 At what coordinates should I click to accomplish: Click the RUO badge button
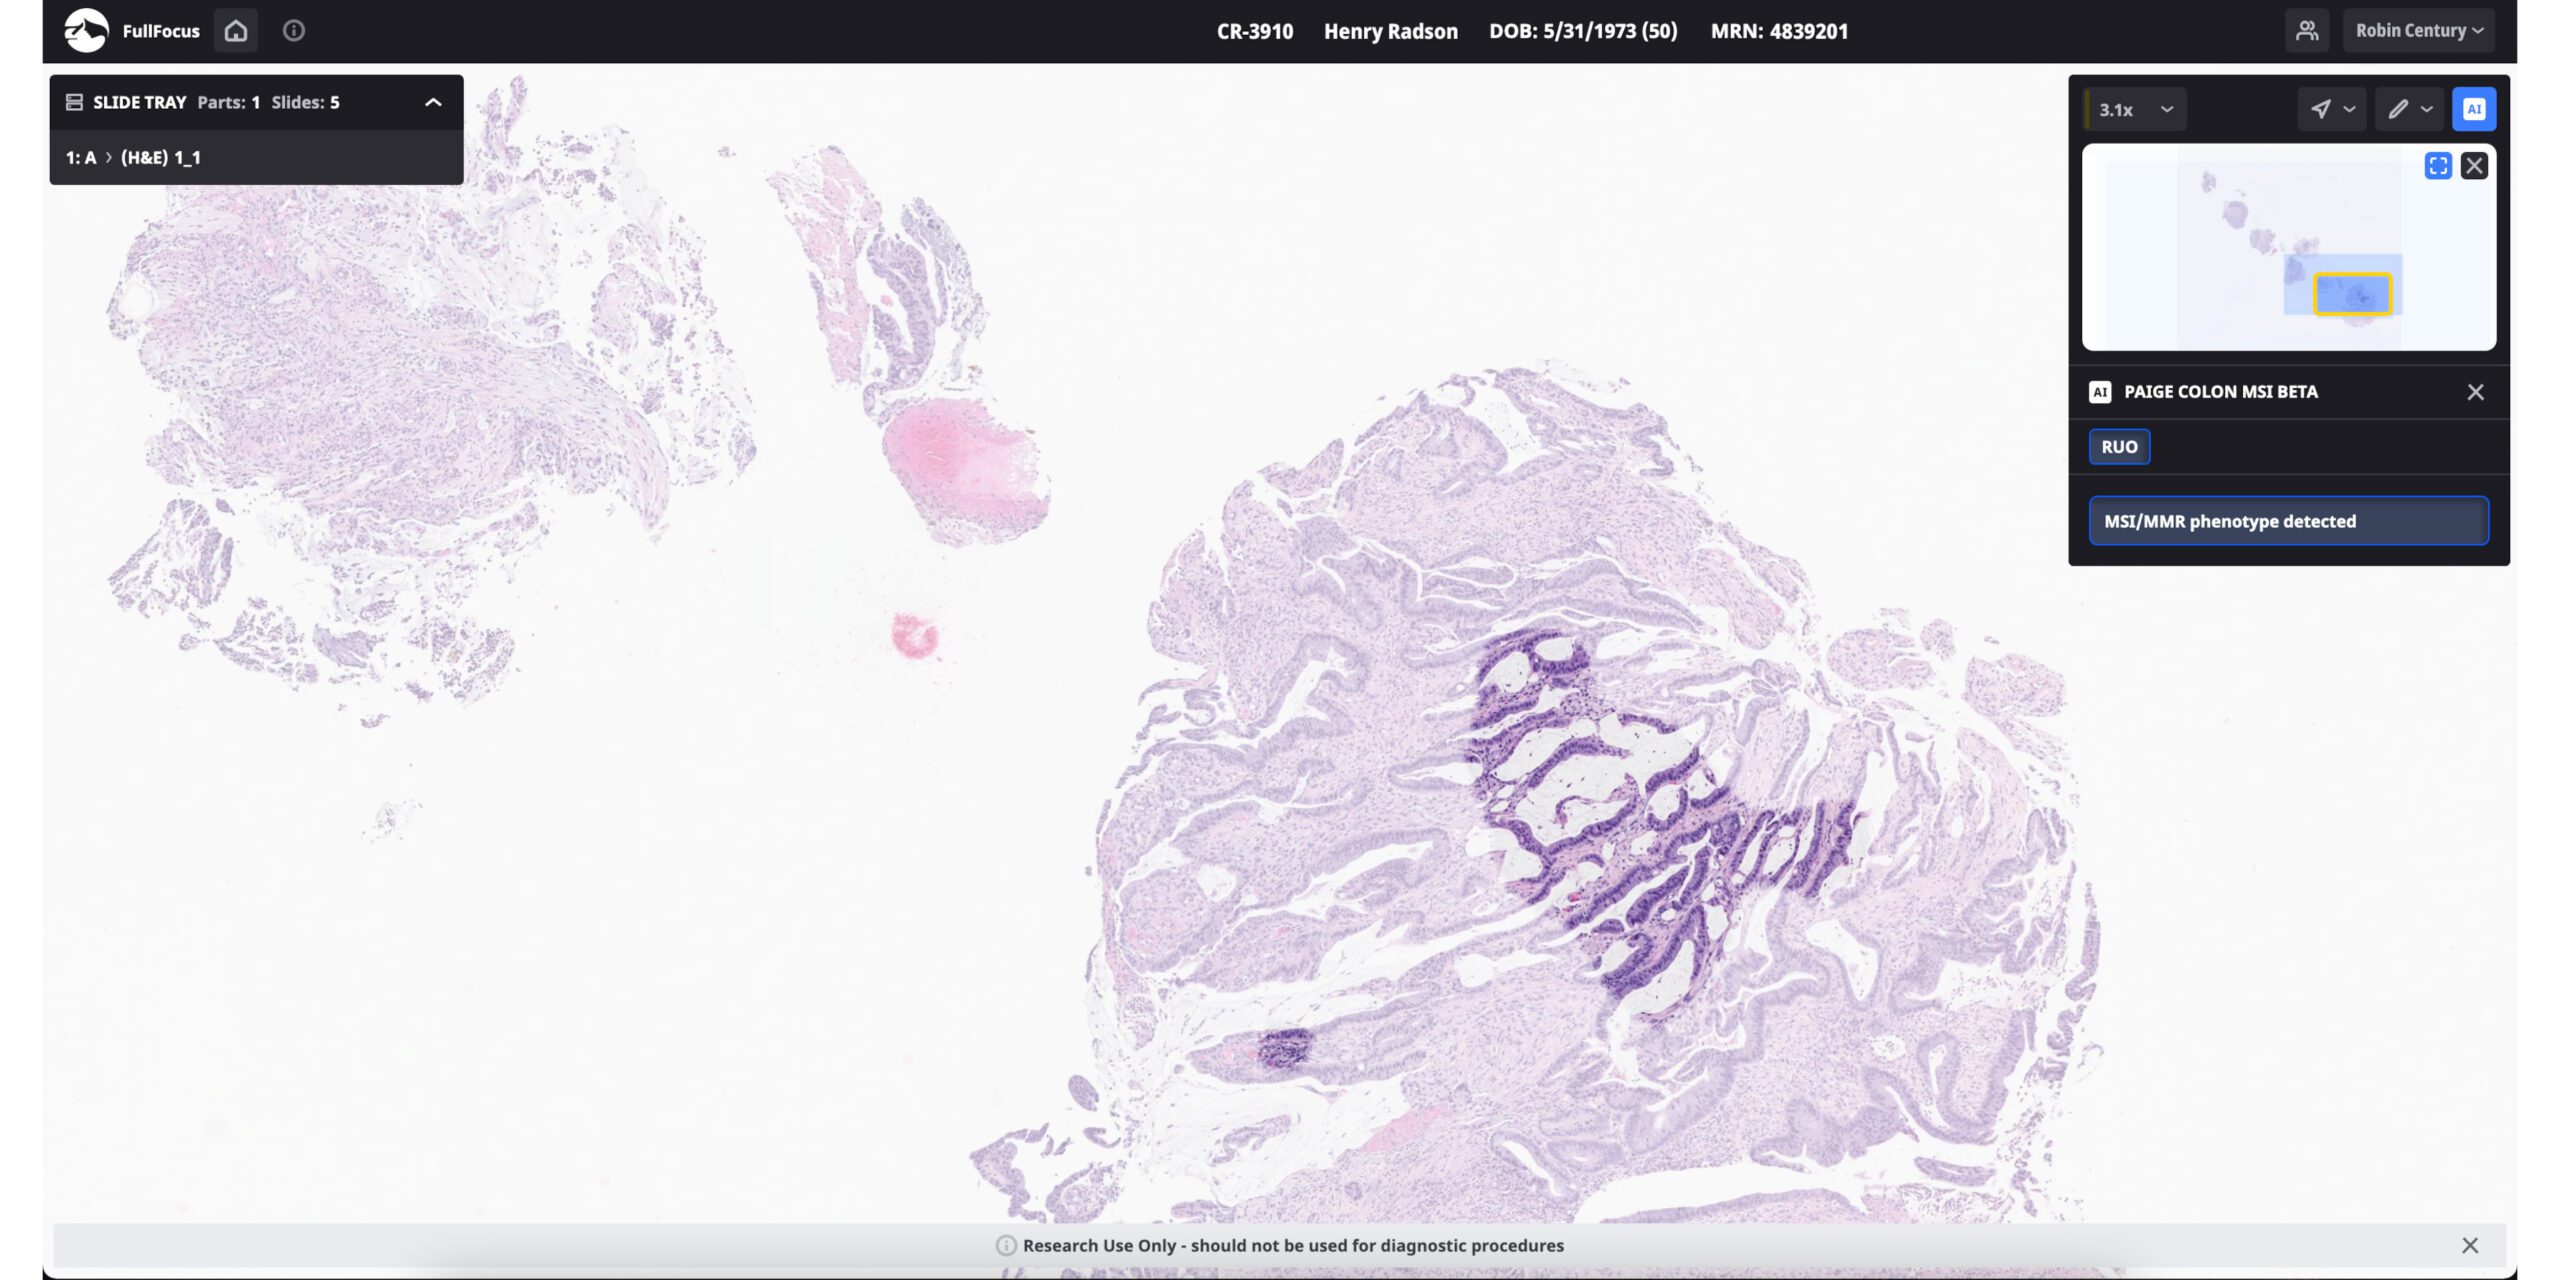(2118, 447)
